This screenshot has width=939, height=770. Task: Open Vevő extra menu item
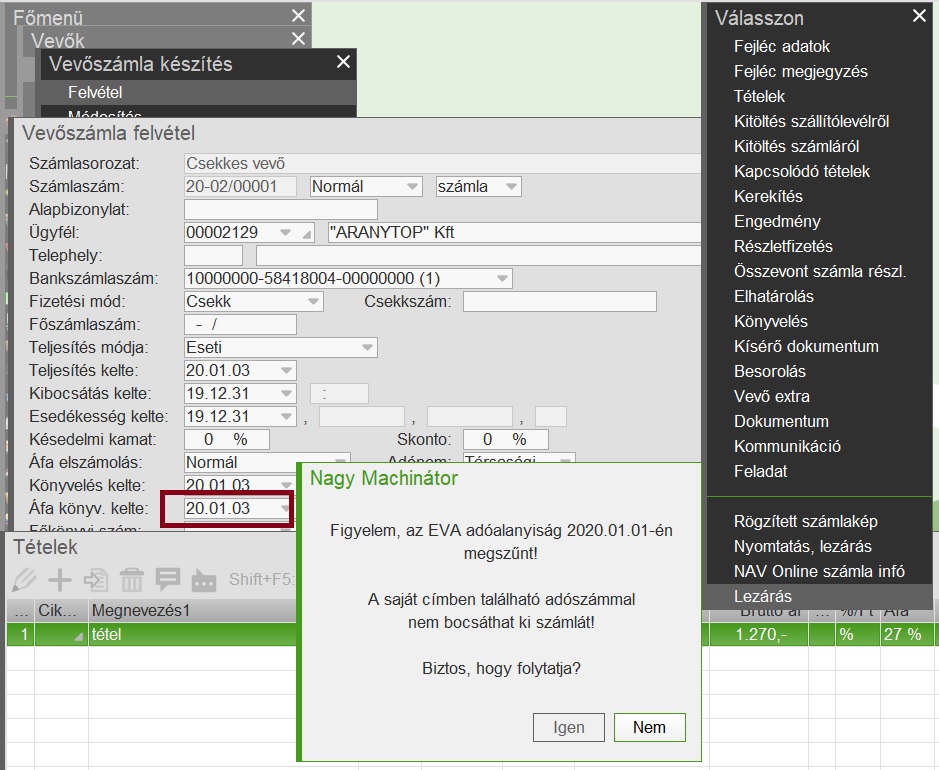coord(771,396)
